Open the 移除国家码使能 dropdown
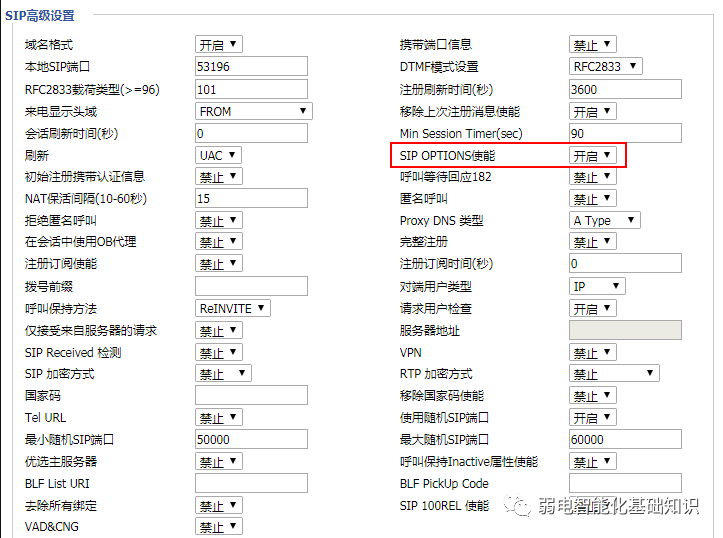 593,396
